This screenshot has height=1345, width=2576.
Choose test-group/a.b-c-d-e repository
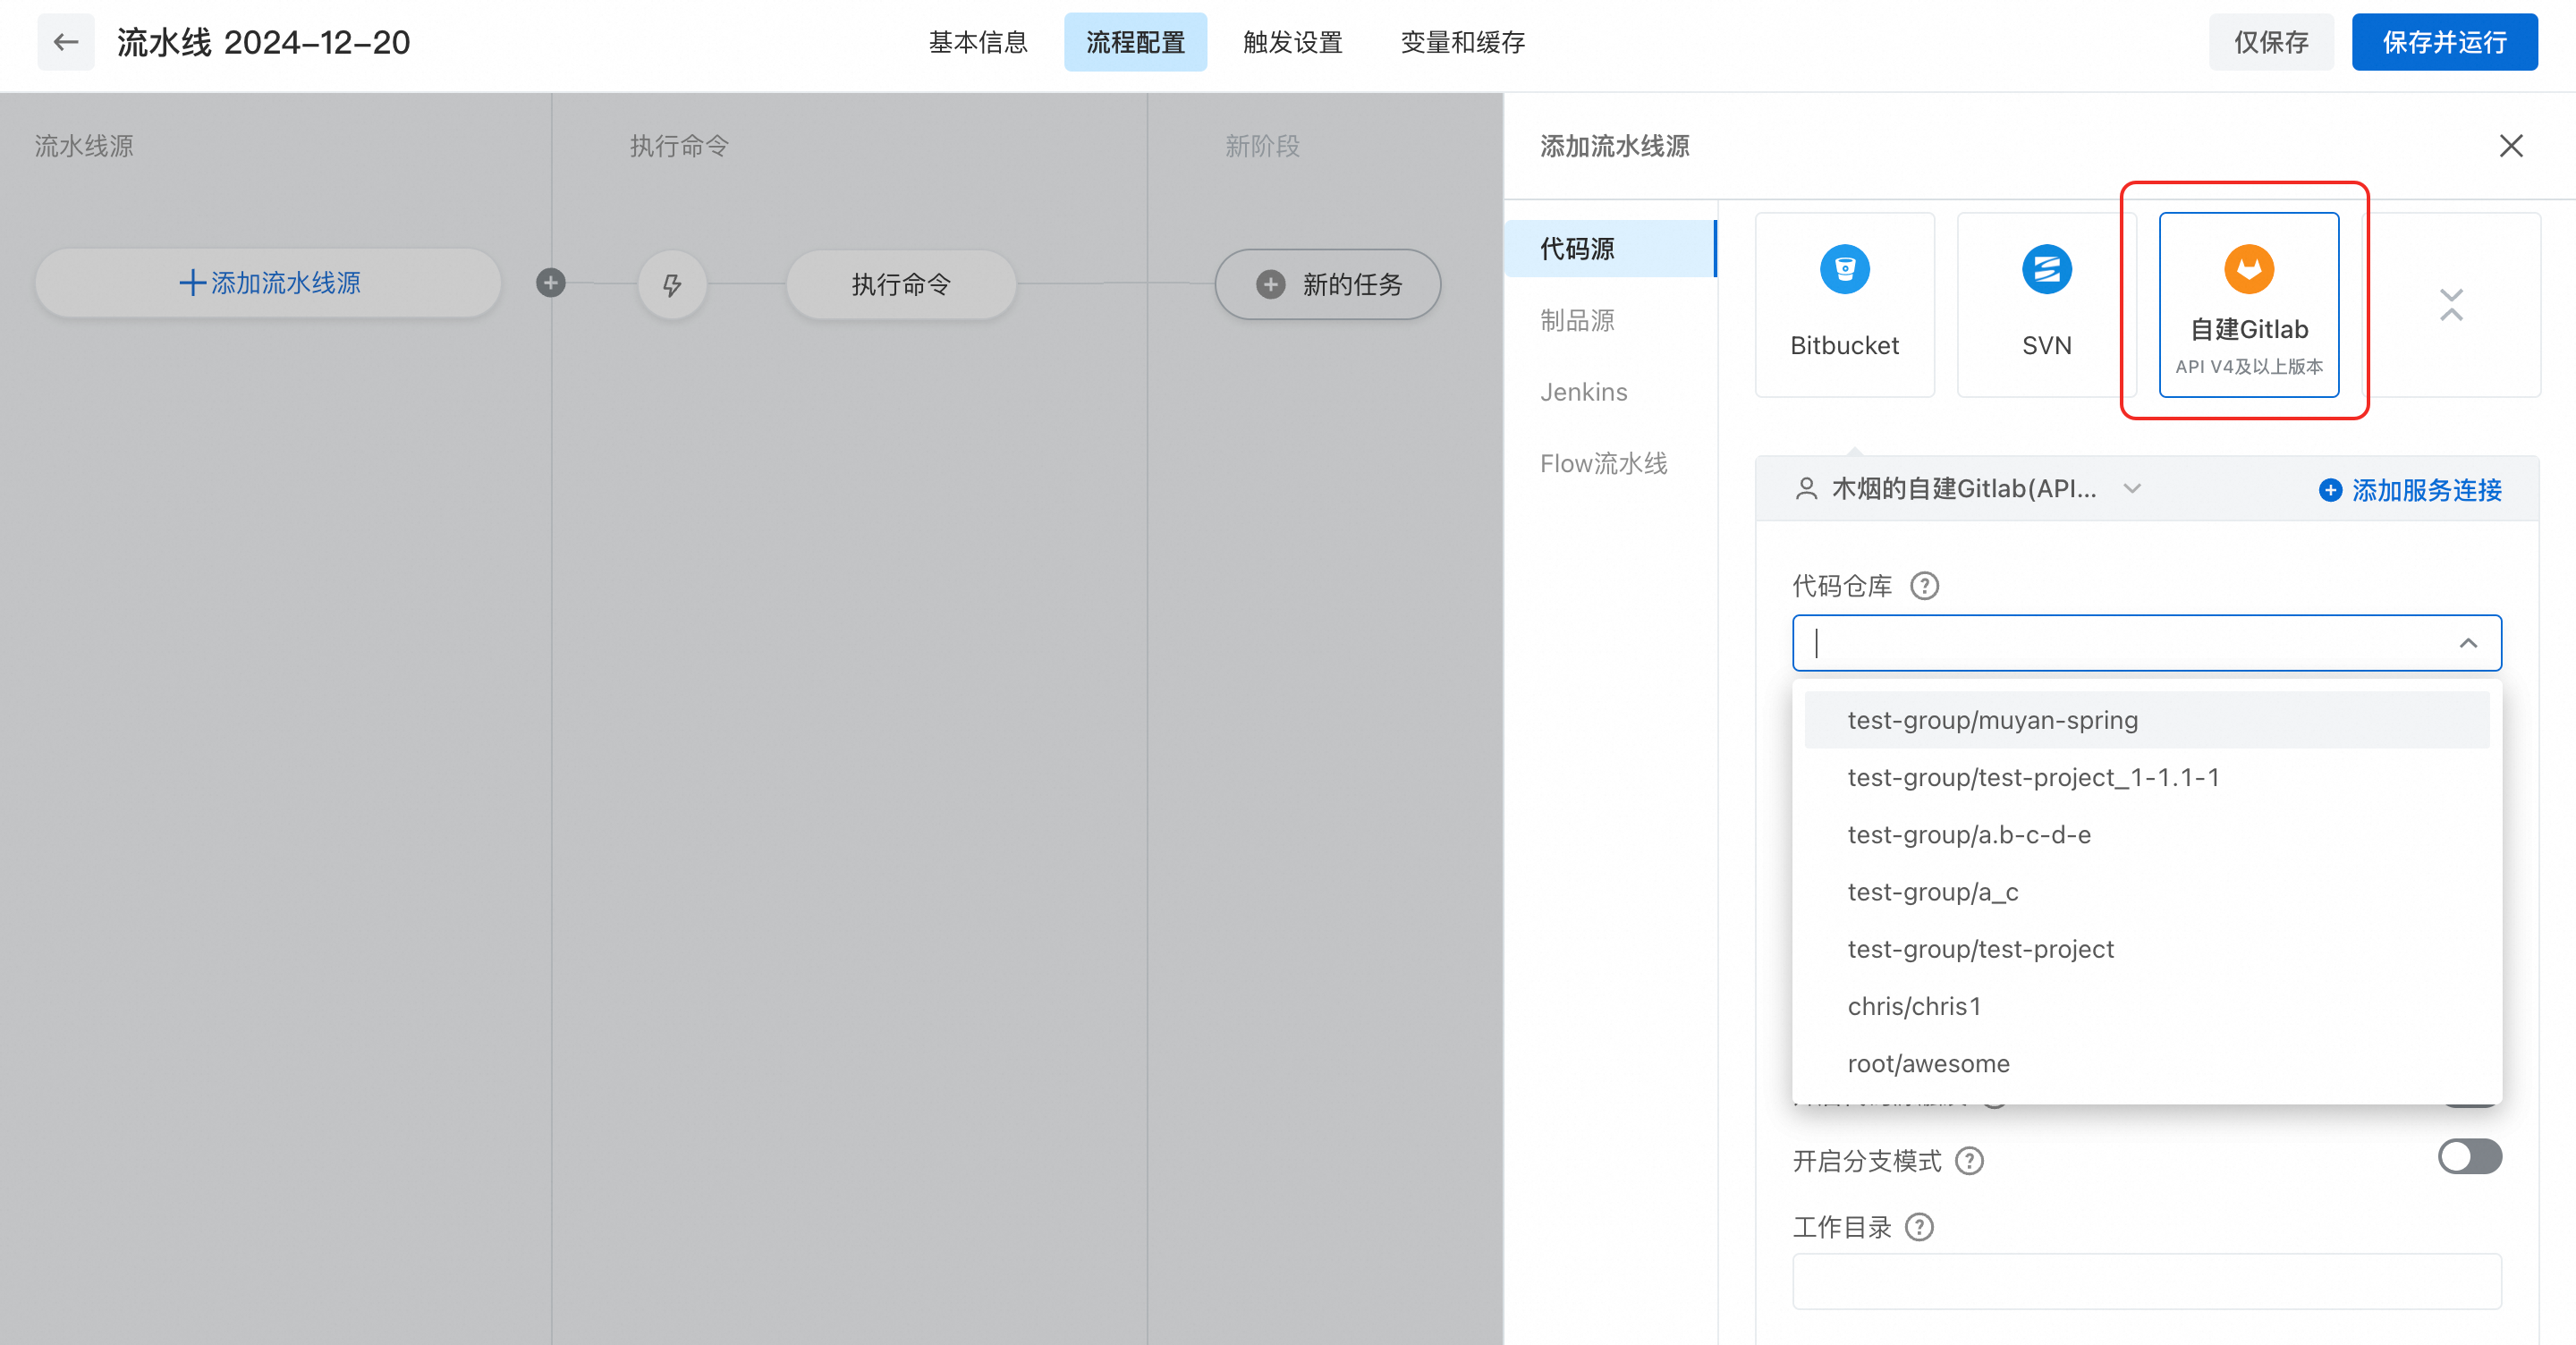pyautogui.click(x=2147, y=834)
